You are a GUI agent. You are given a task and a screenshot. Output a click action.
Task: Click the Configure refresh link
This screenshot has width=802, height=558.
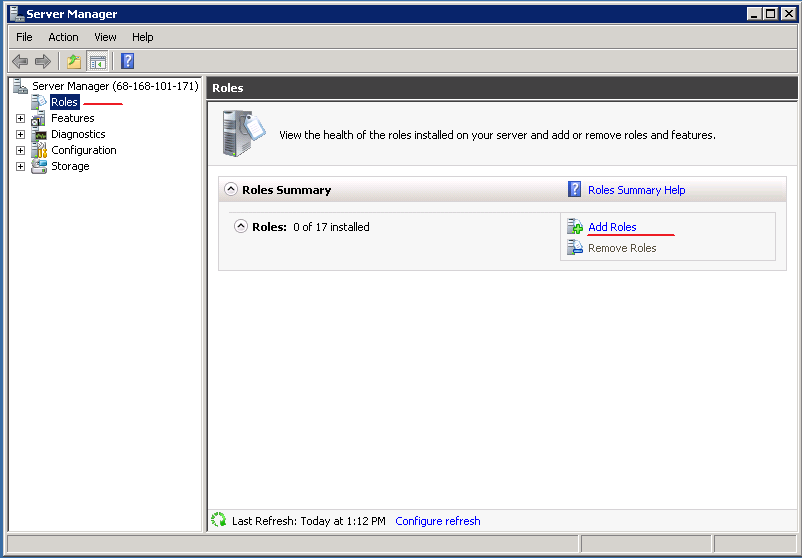[438, 521]
